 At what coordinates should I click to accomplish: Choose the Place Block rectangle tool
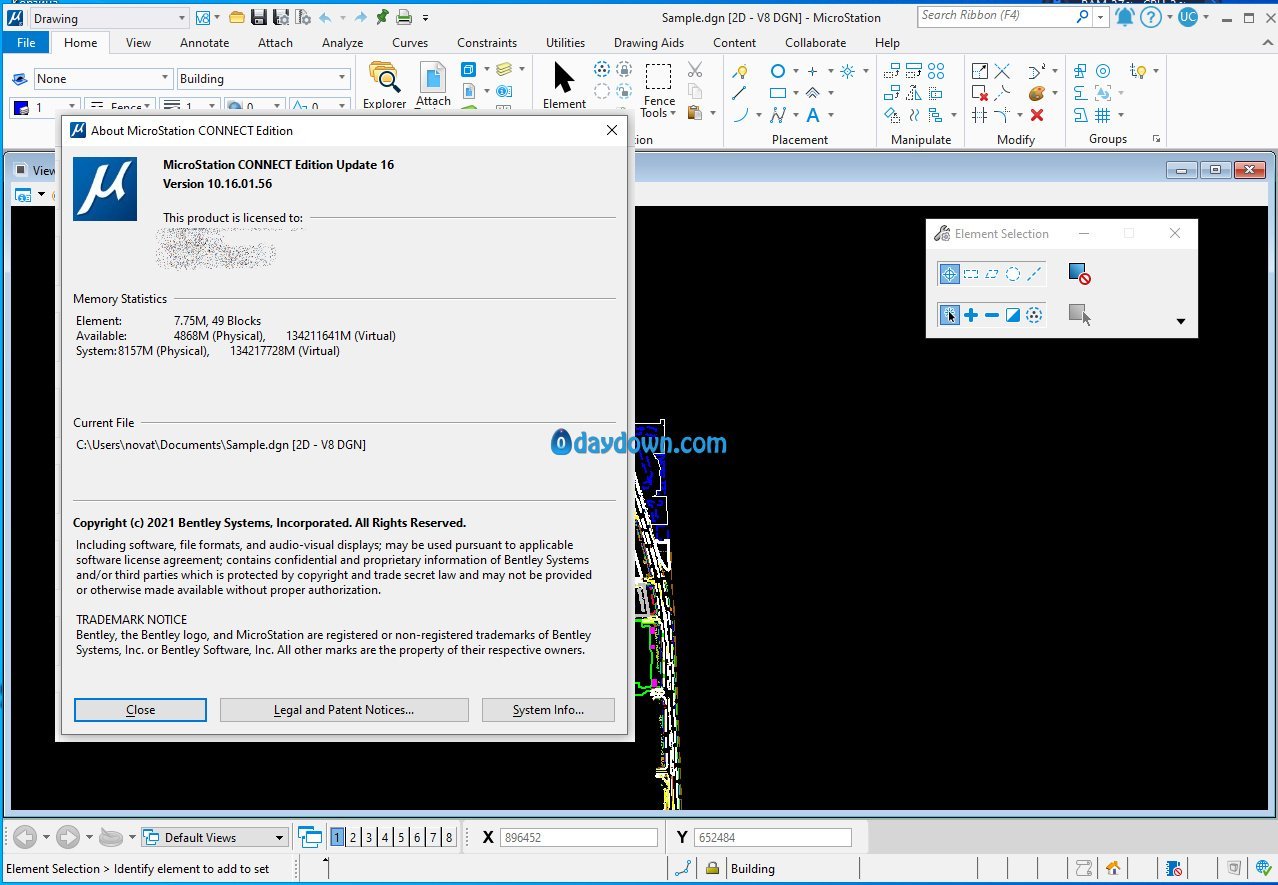778,93
